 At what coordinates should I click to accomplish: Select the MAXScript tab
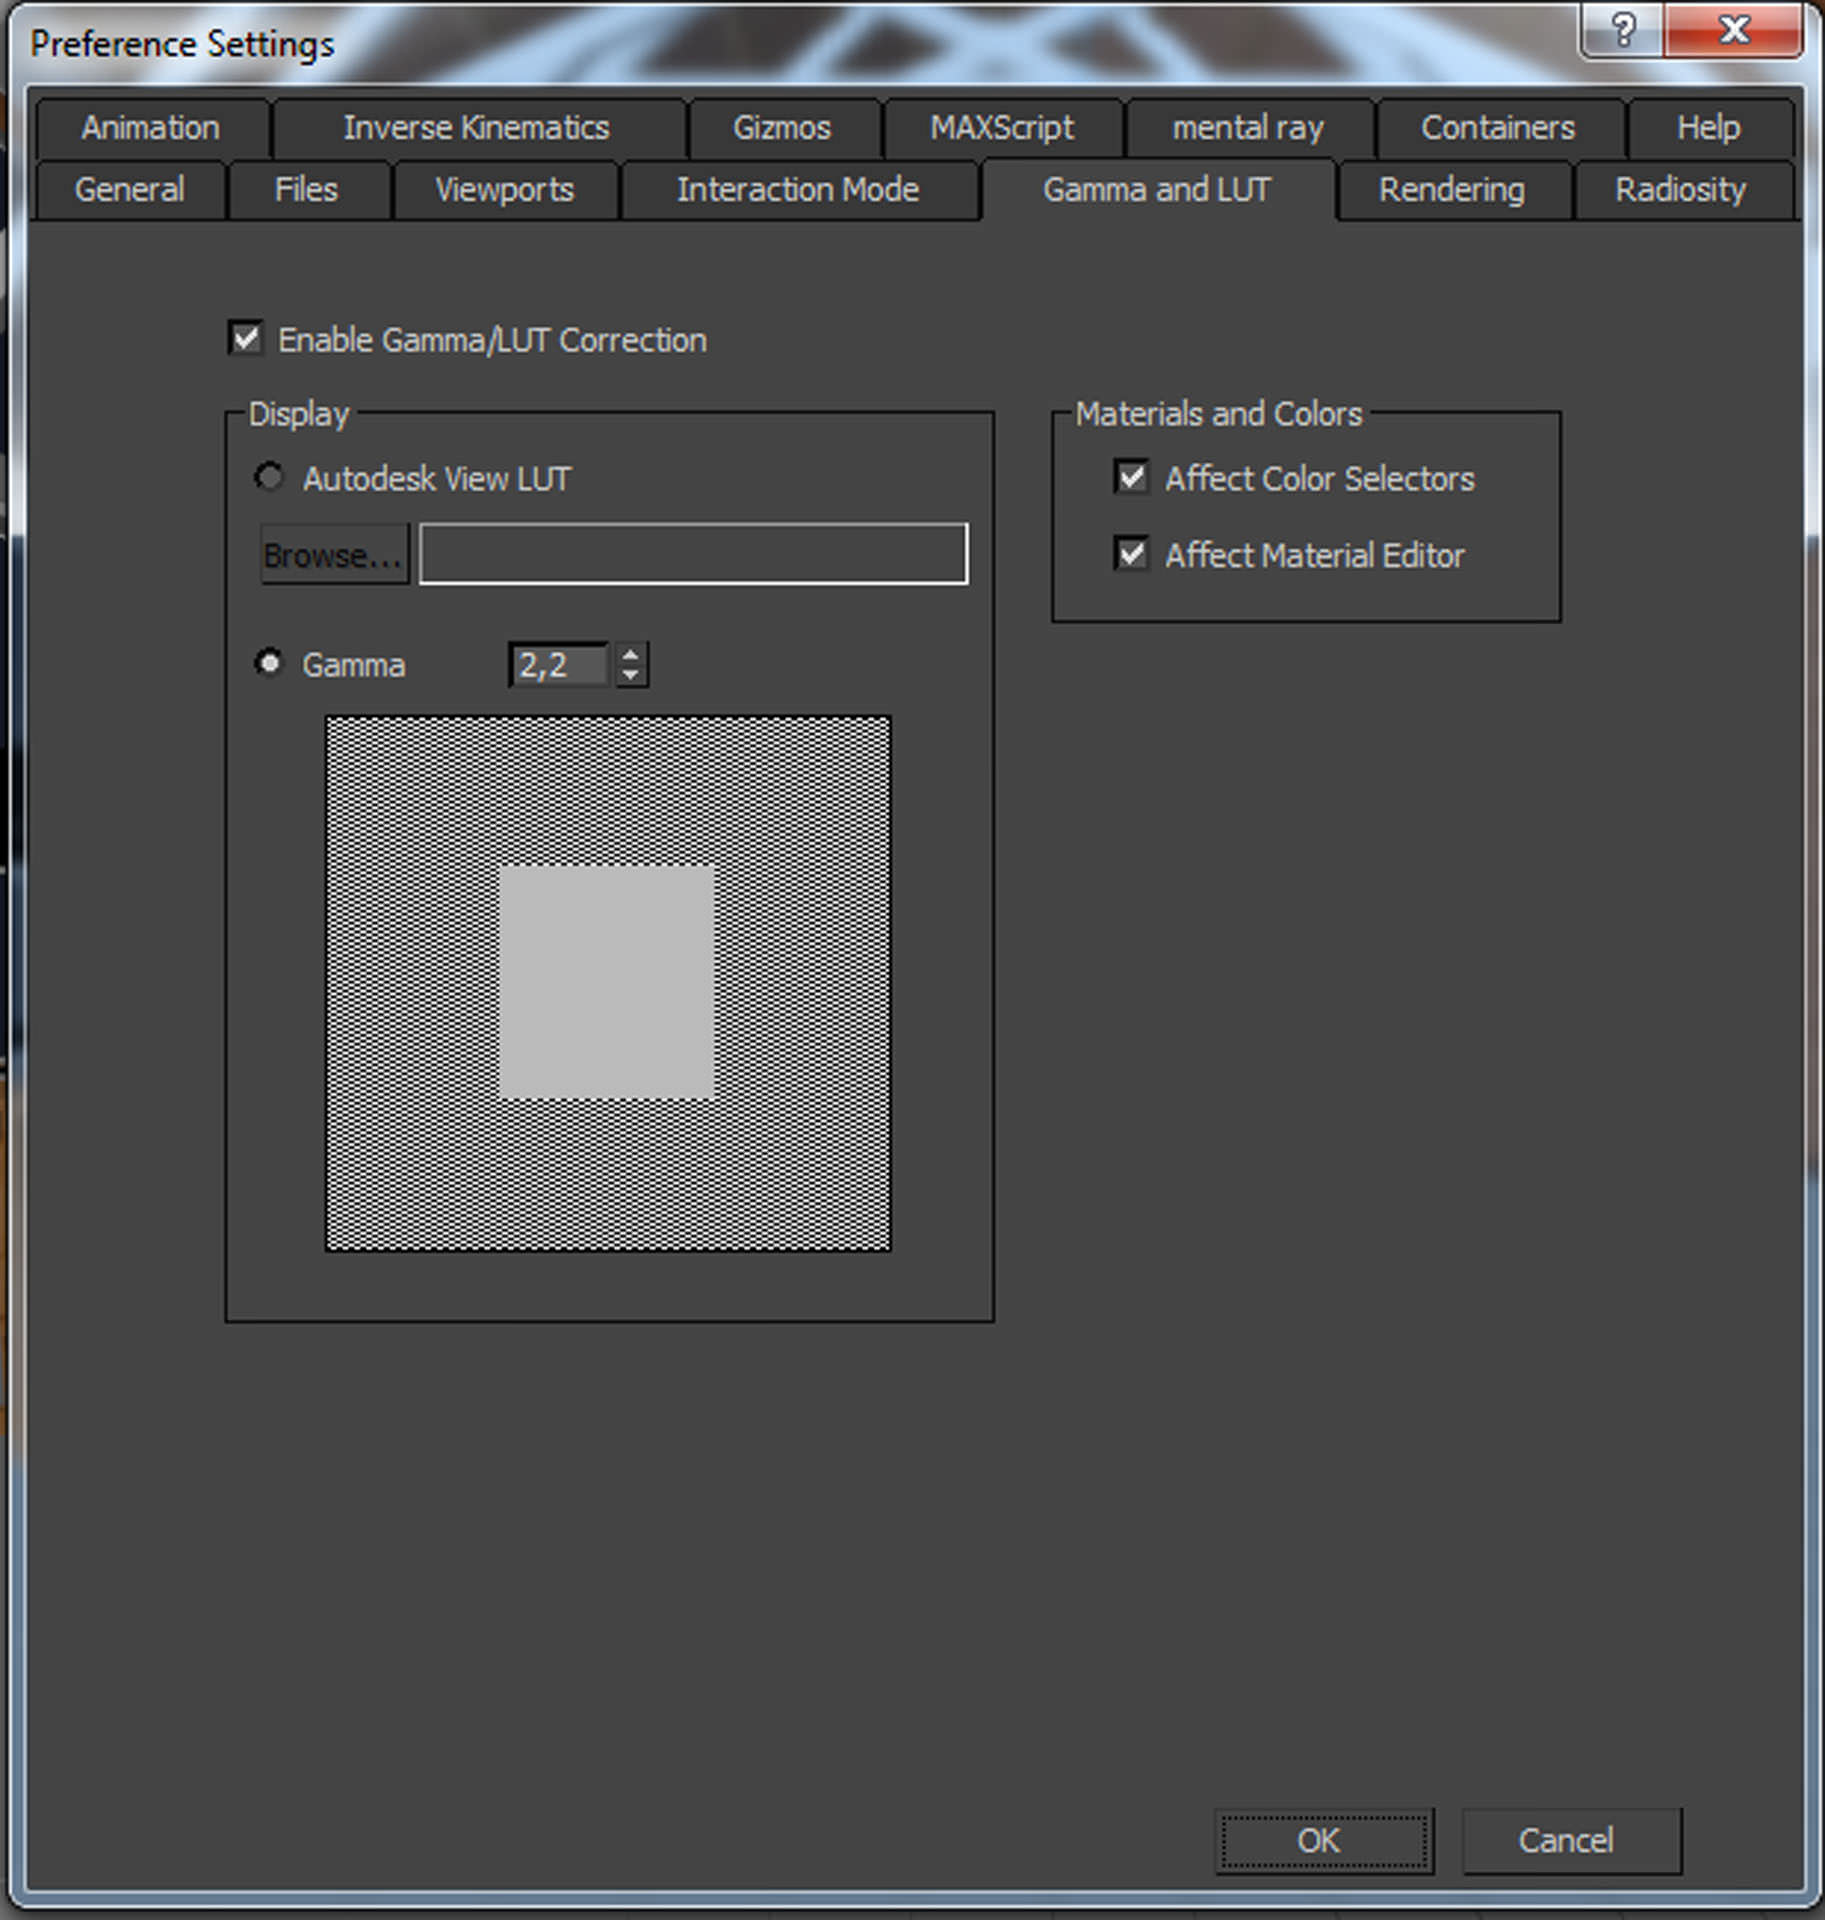click(x=1002, y=128)
